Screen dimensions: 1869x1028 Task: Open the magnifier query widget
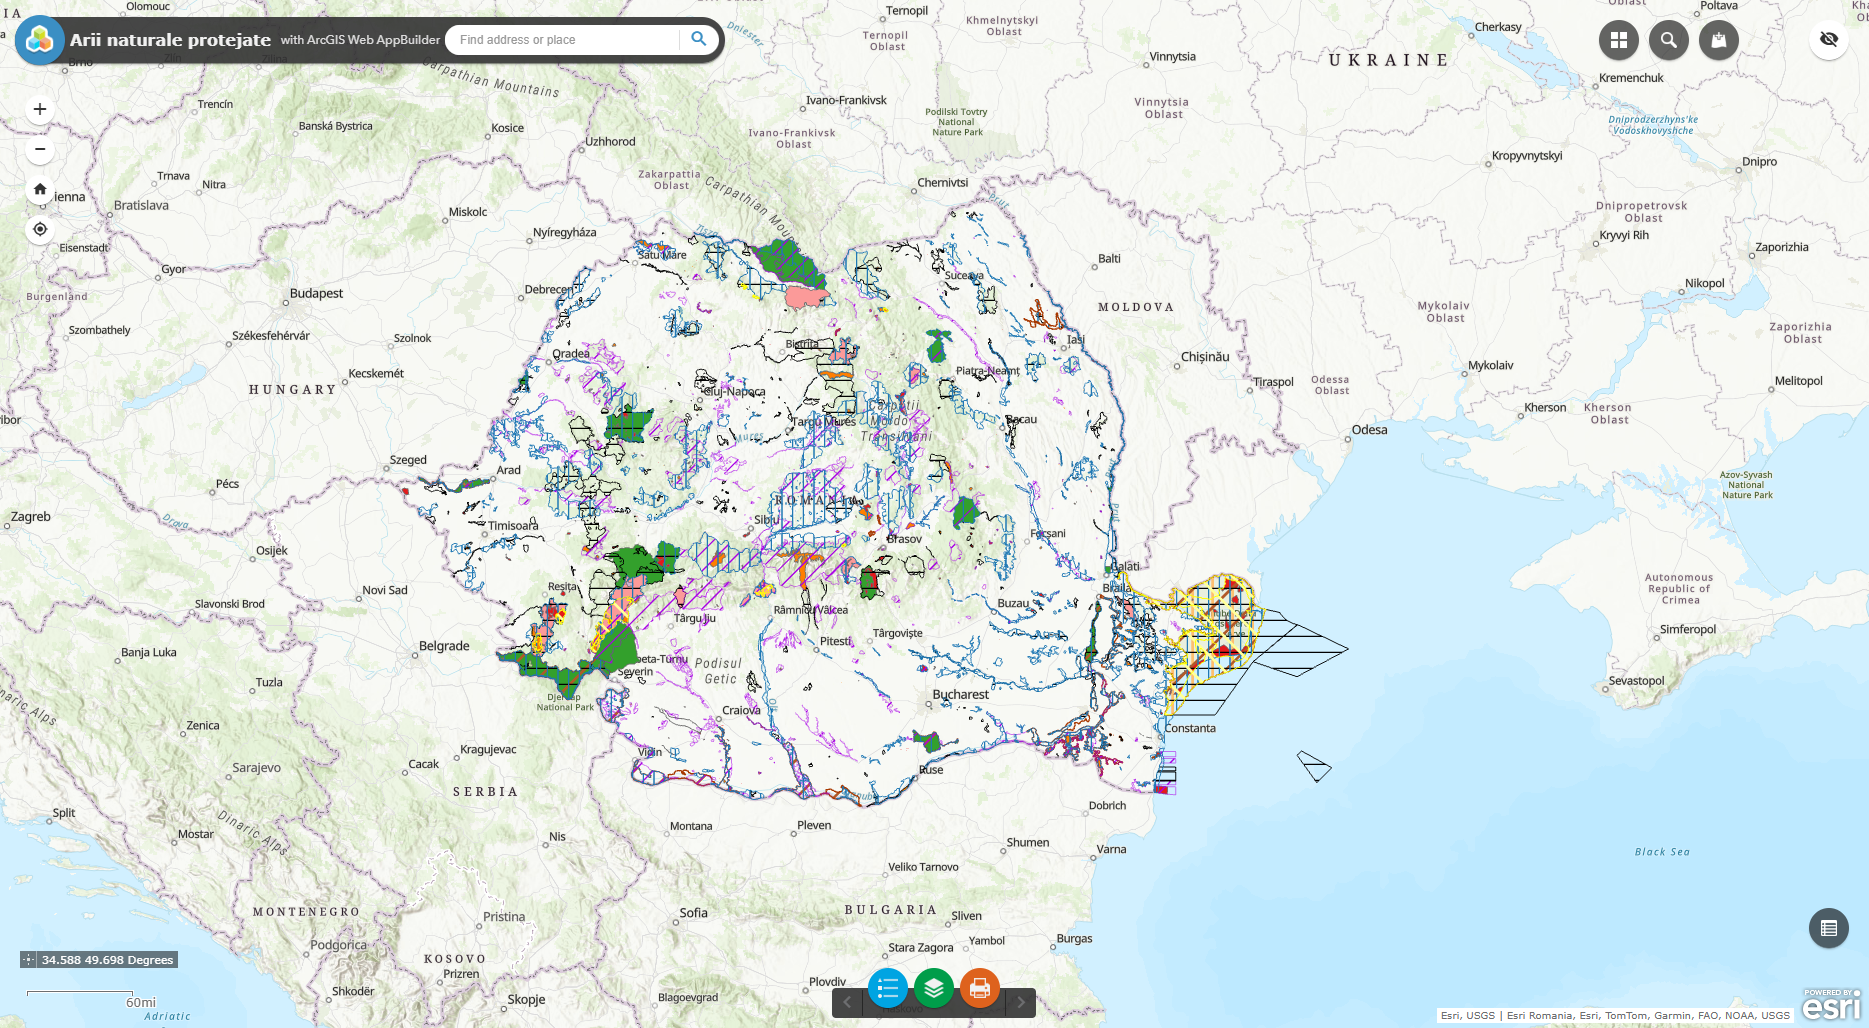1668,40
